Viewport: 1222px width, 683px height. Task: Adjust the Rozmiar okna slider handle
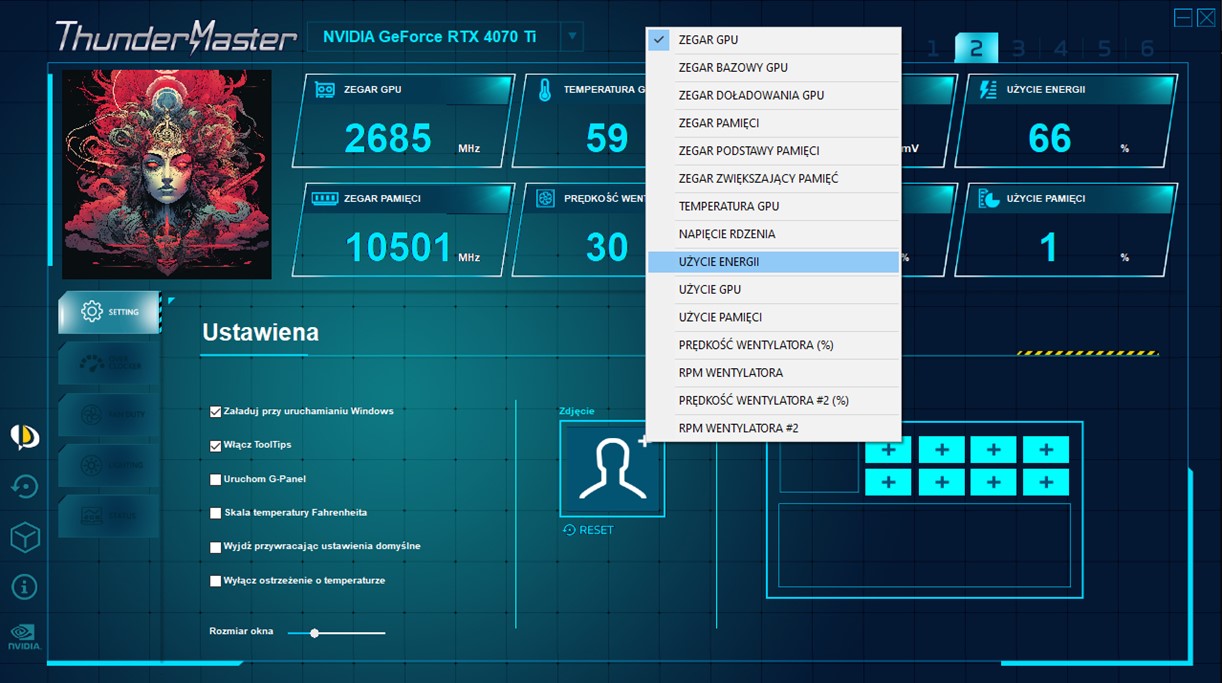click(x=315, y=633)
